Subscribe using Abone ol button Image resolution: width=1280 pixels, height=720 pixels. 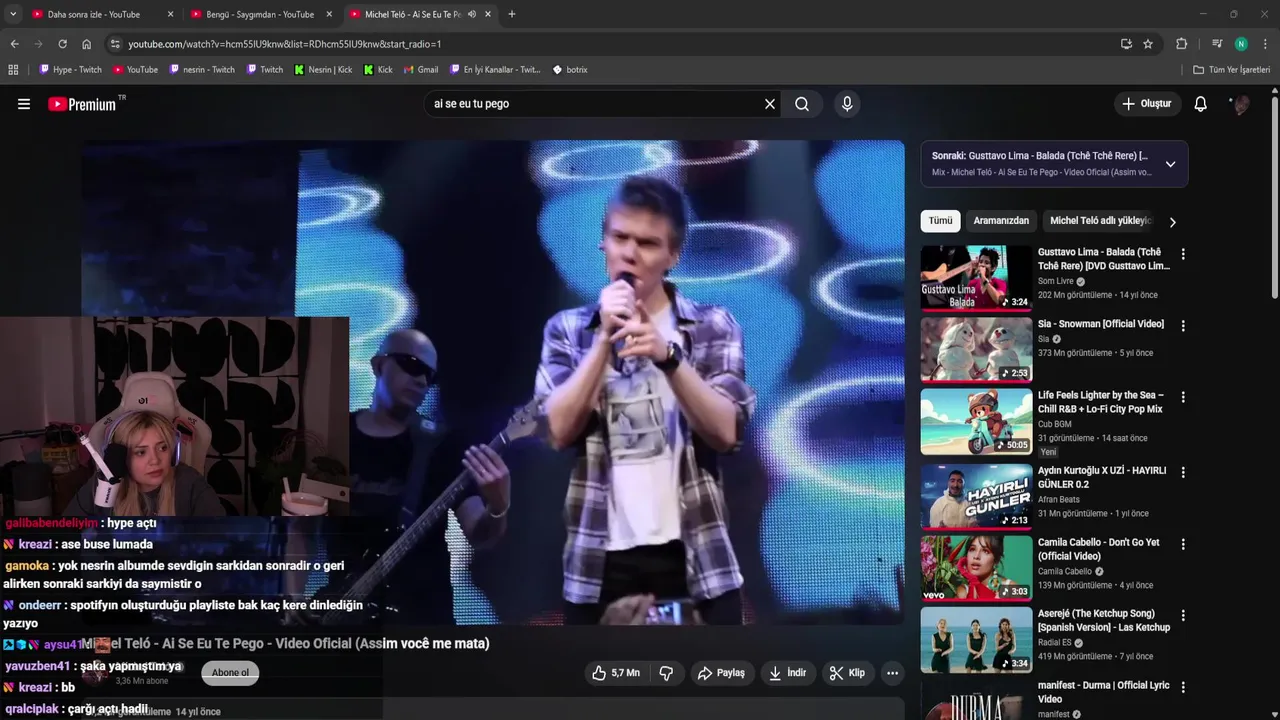(230, 673)
